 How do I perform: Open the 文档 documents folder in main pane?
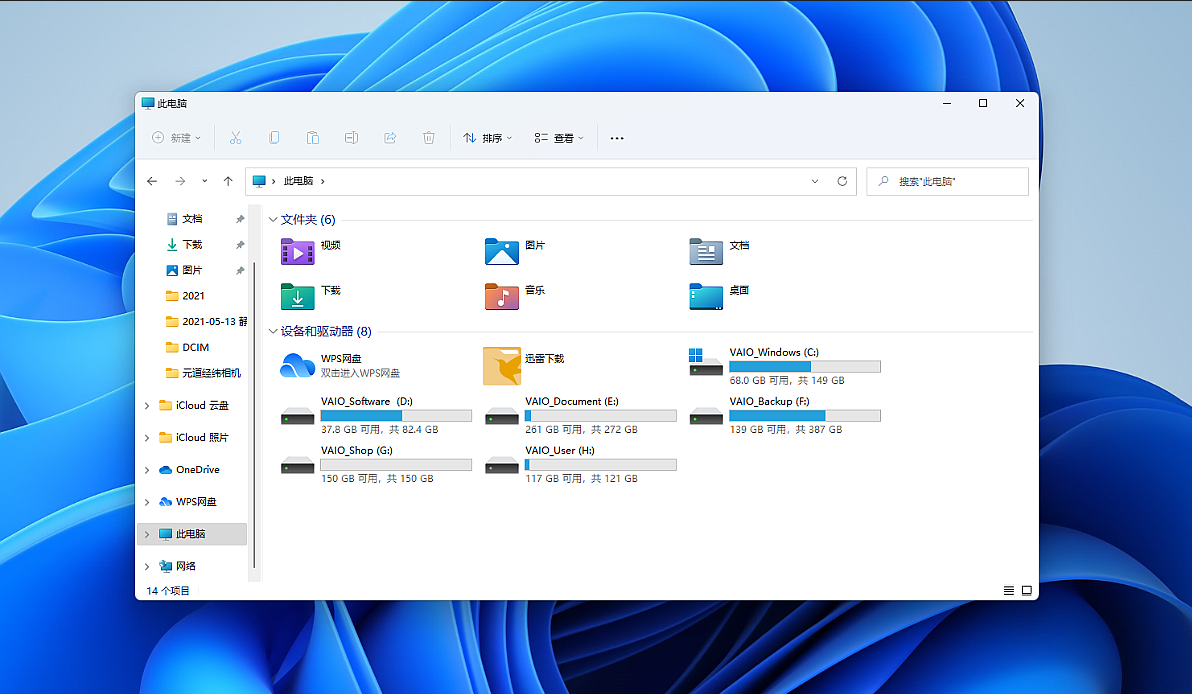[720, 252]
